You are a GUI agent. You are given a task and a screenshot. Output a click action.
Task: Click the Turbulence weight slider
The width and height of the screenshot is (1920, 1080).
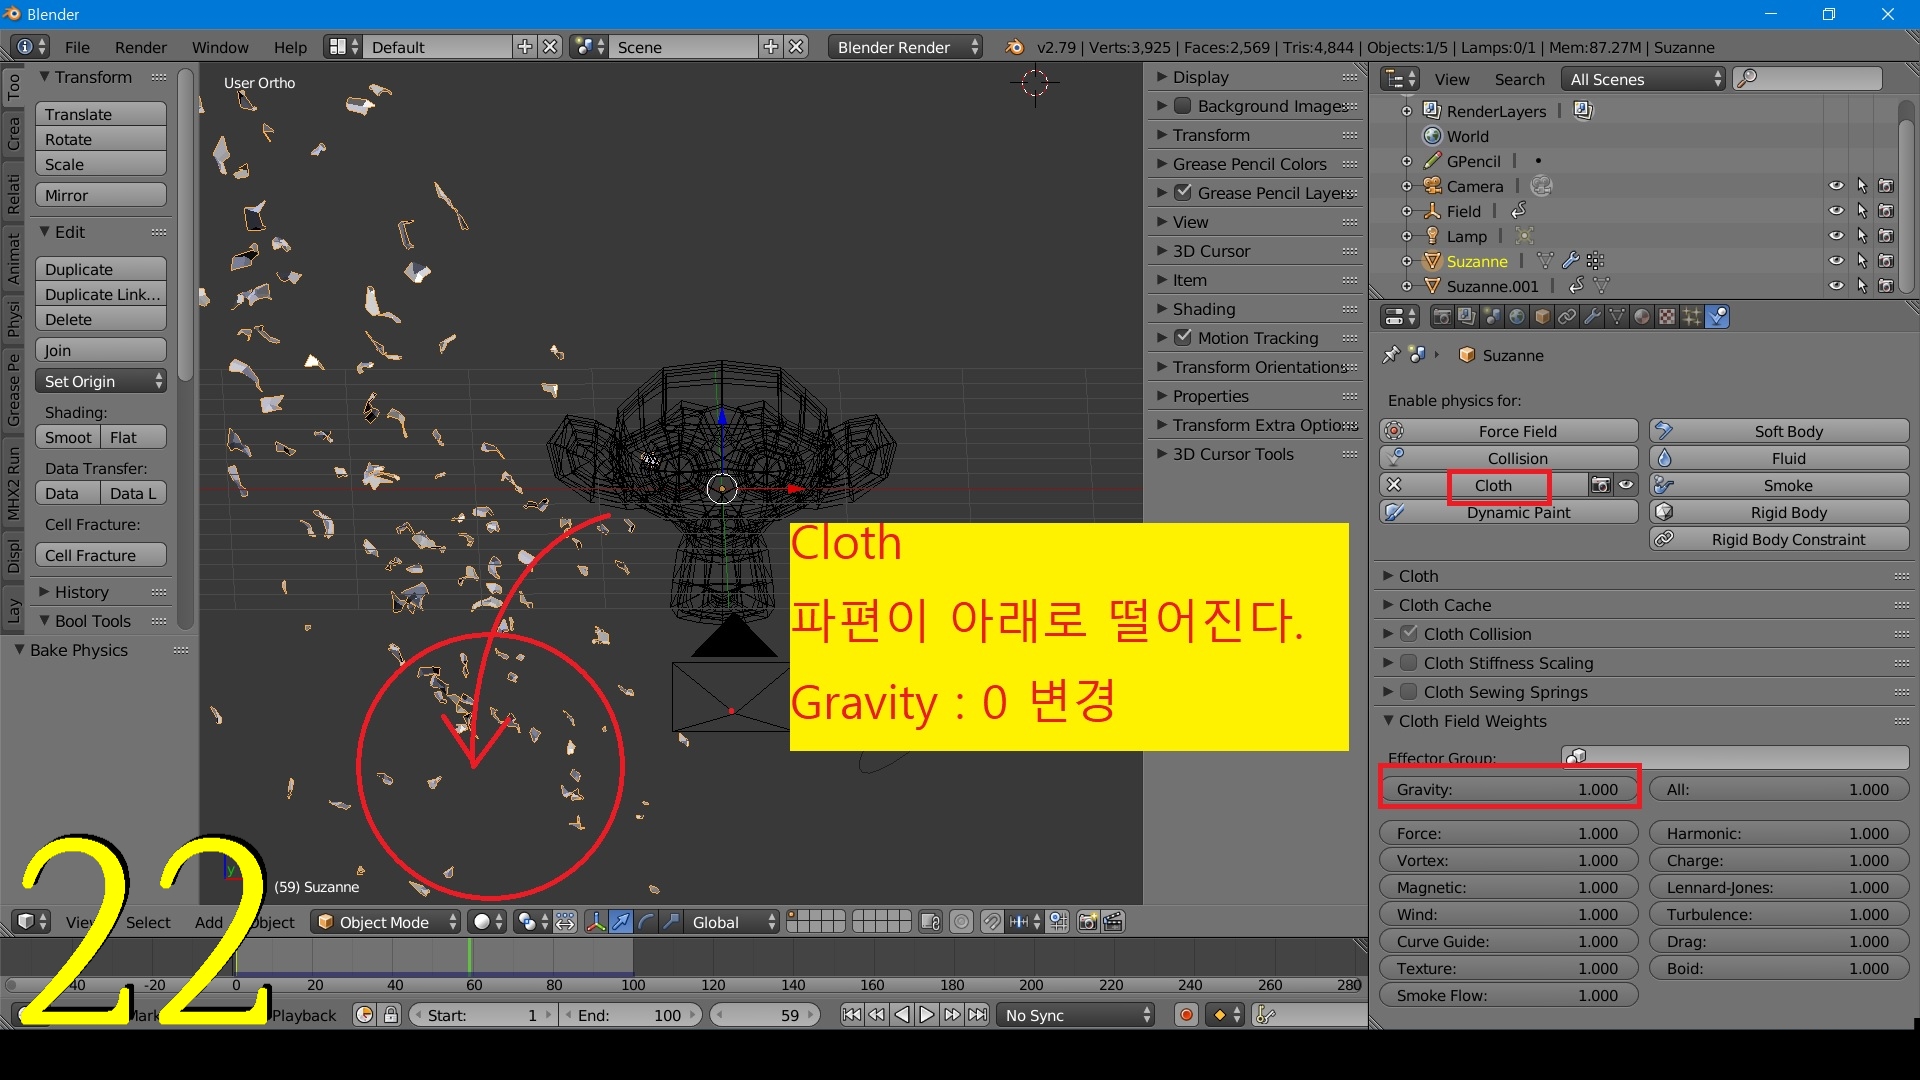coord(1779,914)
